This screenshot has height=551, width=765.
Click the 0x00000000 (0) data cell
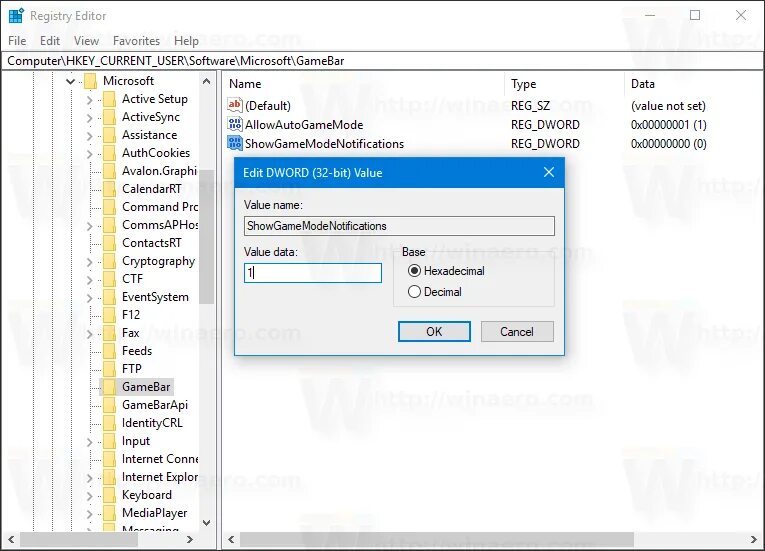(x=668, y=143)
